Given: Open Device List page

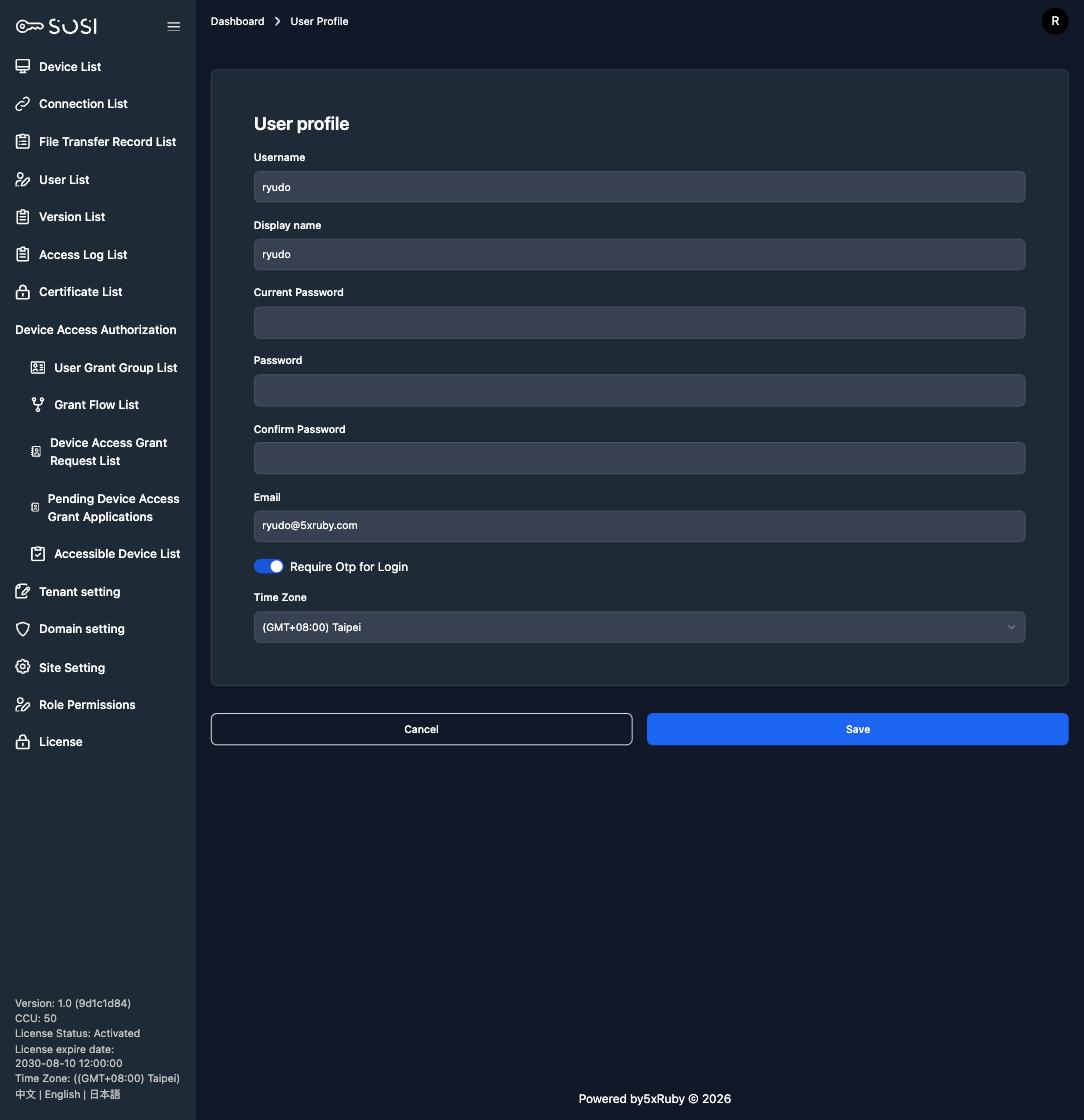Looking at the screenshot, I should point(70,66).
